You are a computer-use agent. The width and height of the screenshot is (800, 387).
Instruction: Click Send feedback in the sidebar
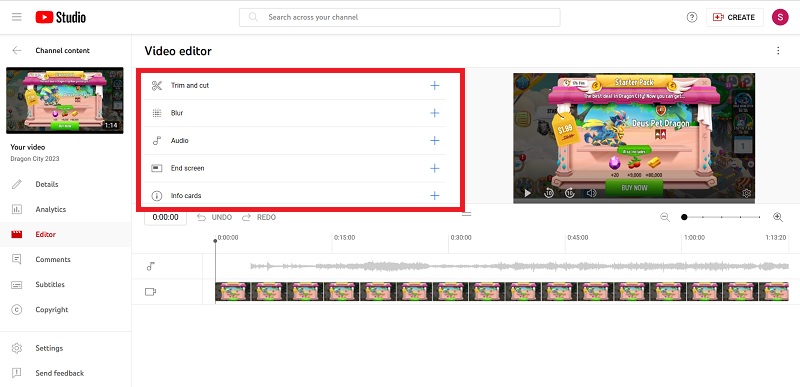pyautogui.click(x=65, y=373)
